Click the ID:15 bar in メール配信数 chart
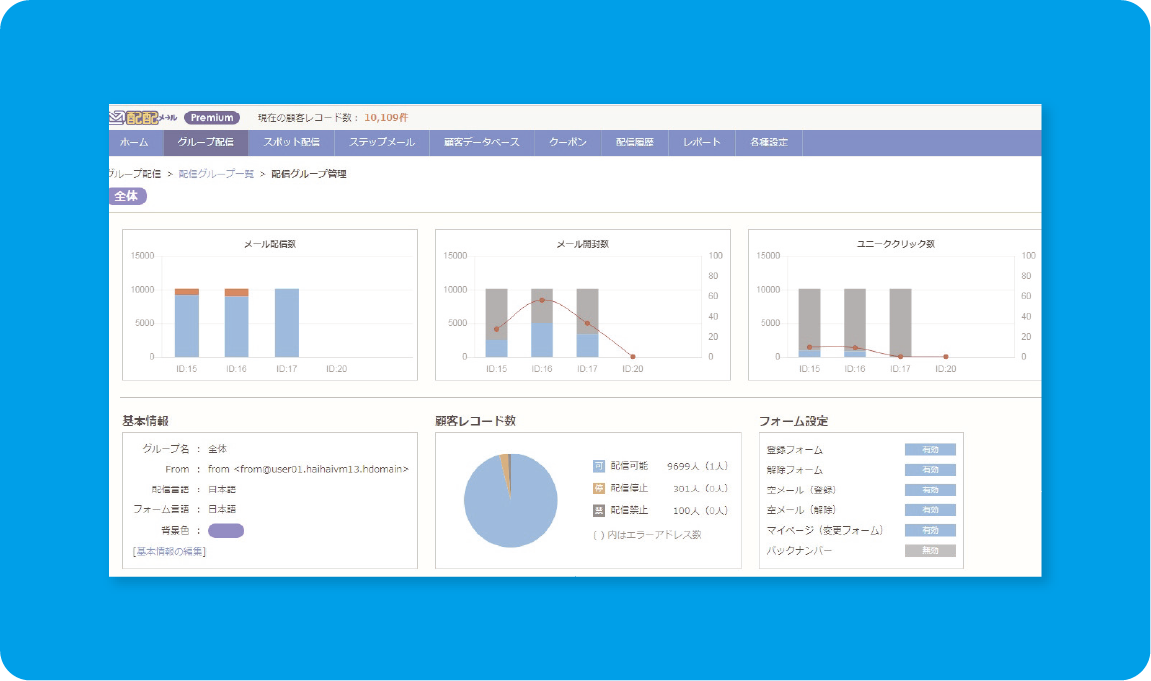 (186, 323)
